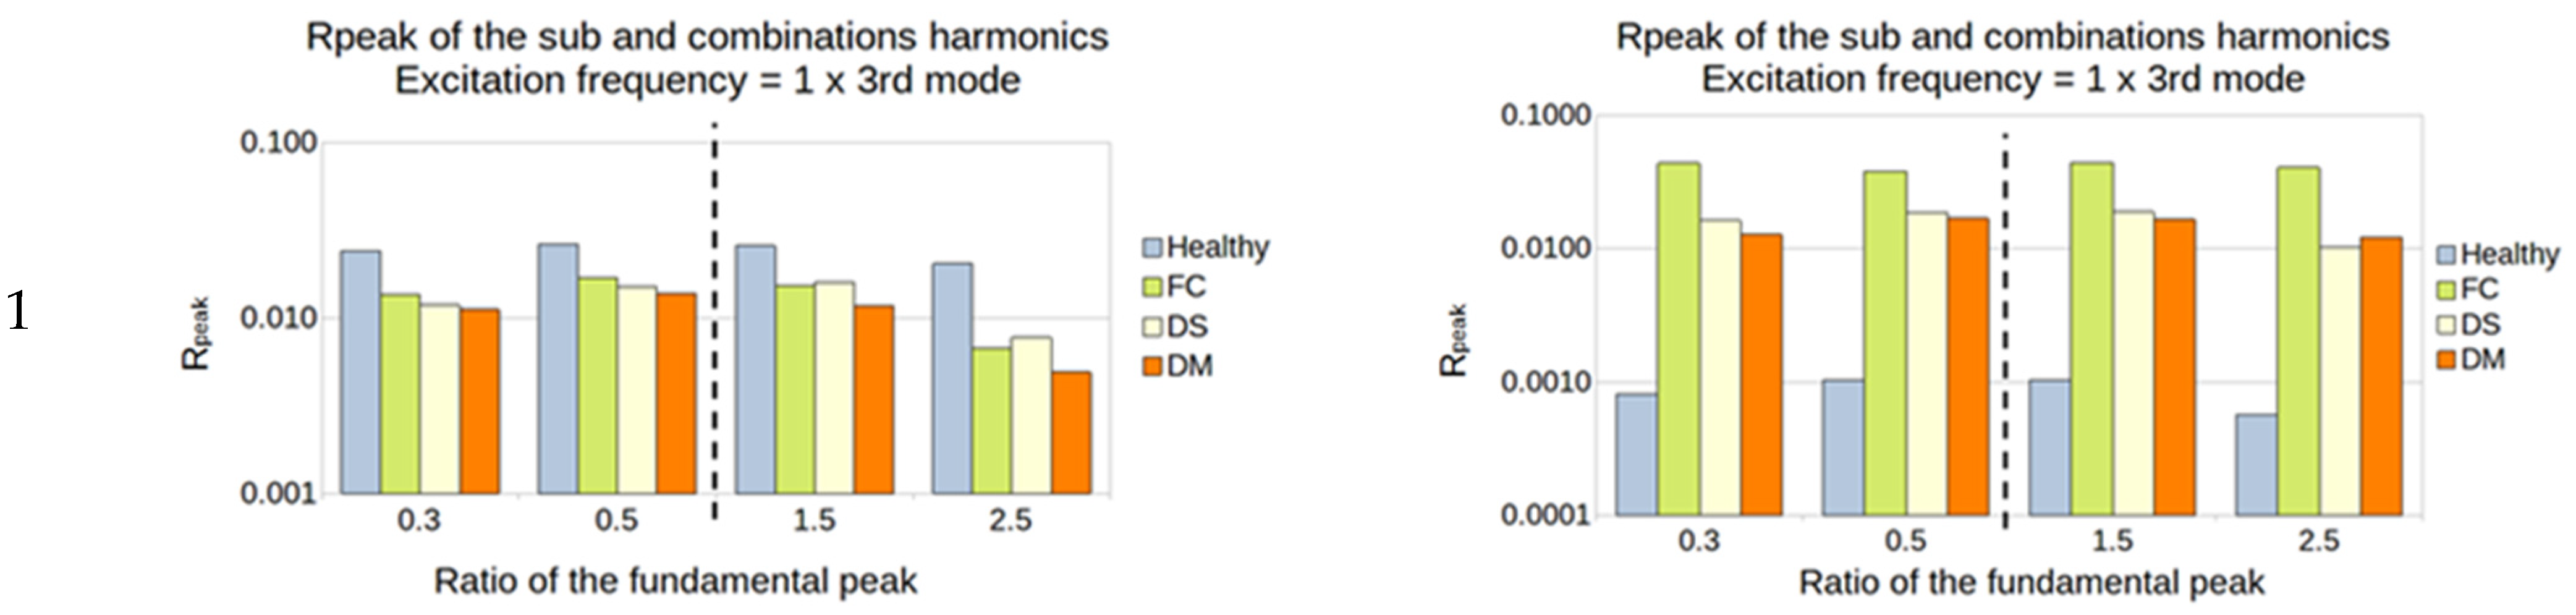The height and width of the screenshot is (615, 2576).
Task: Click the Rpeak y-axis label of right chart
Action: click(x=1454, y=340)
